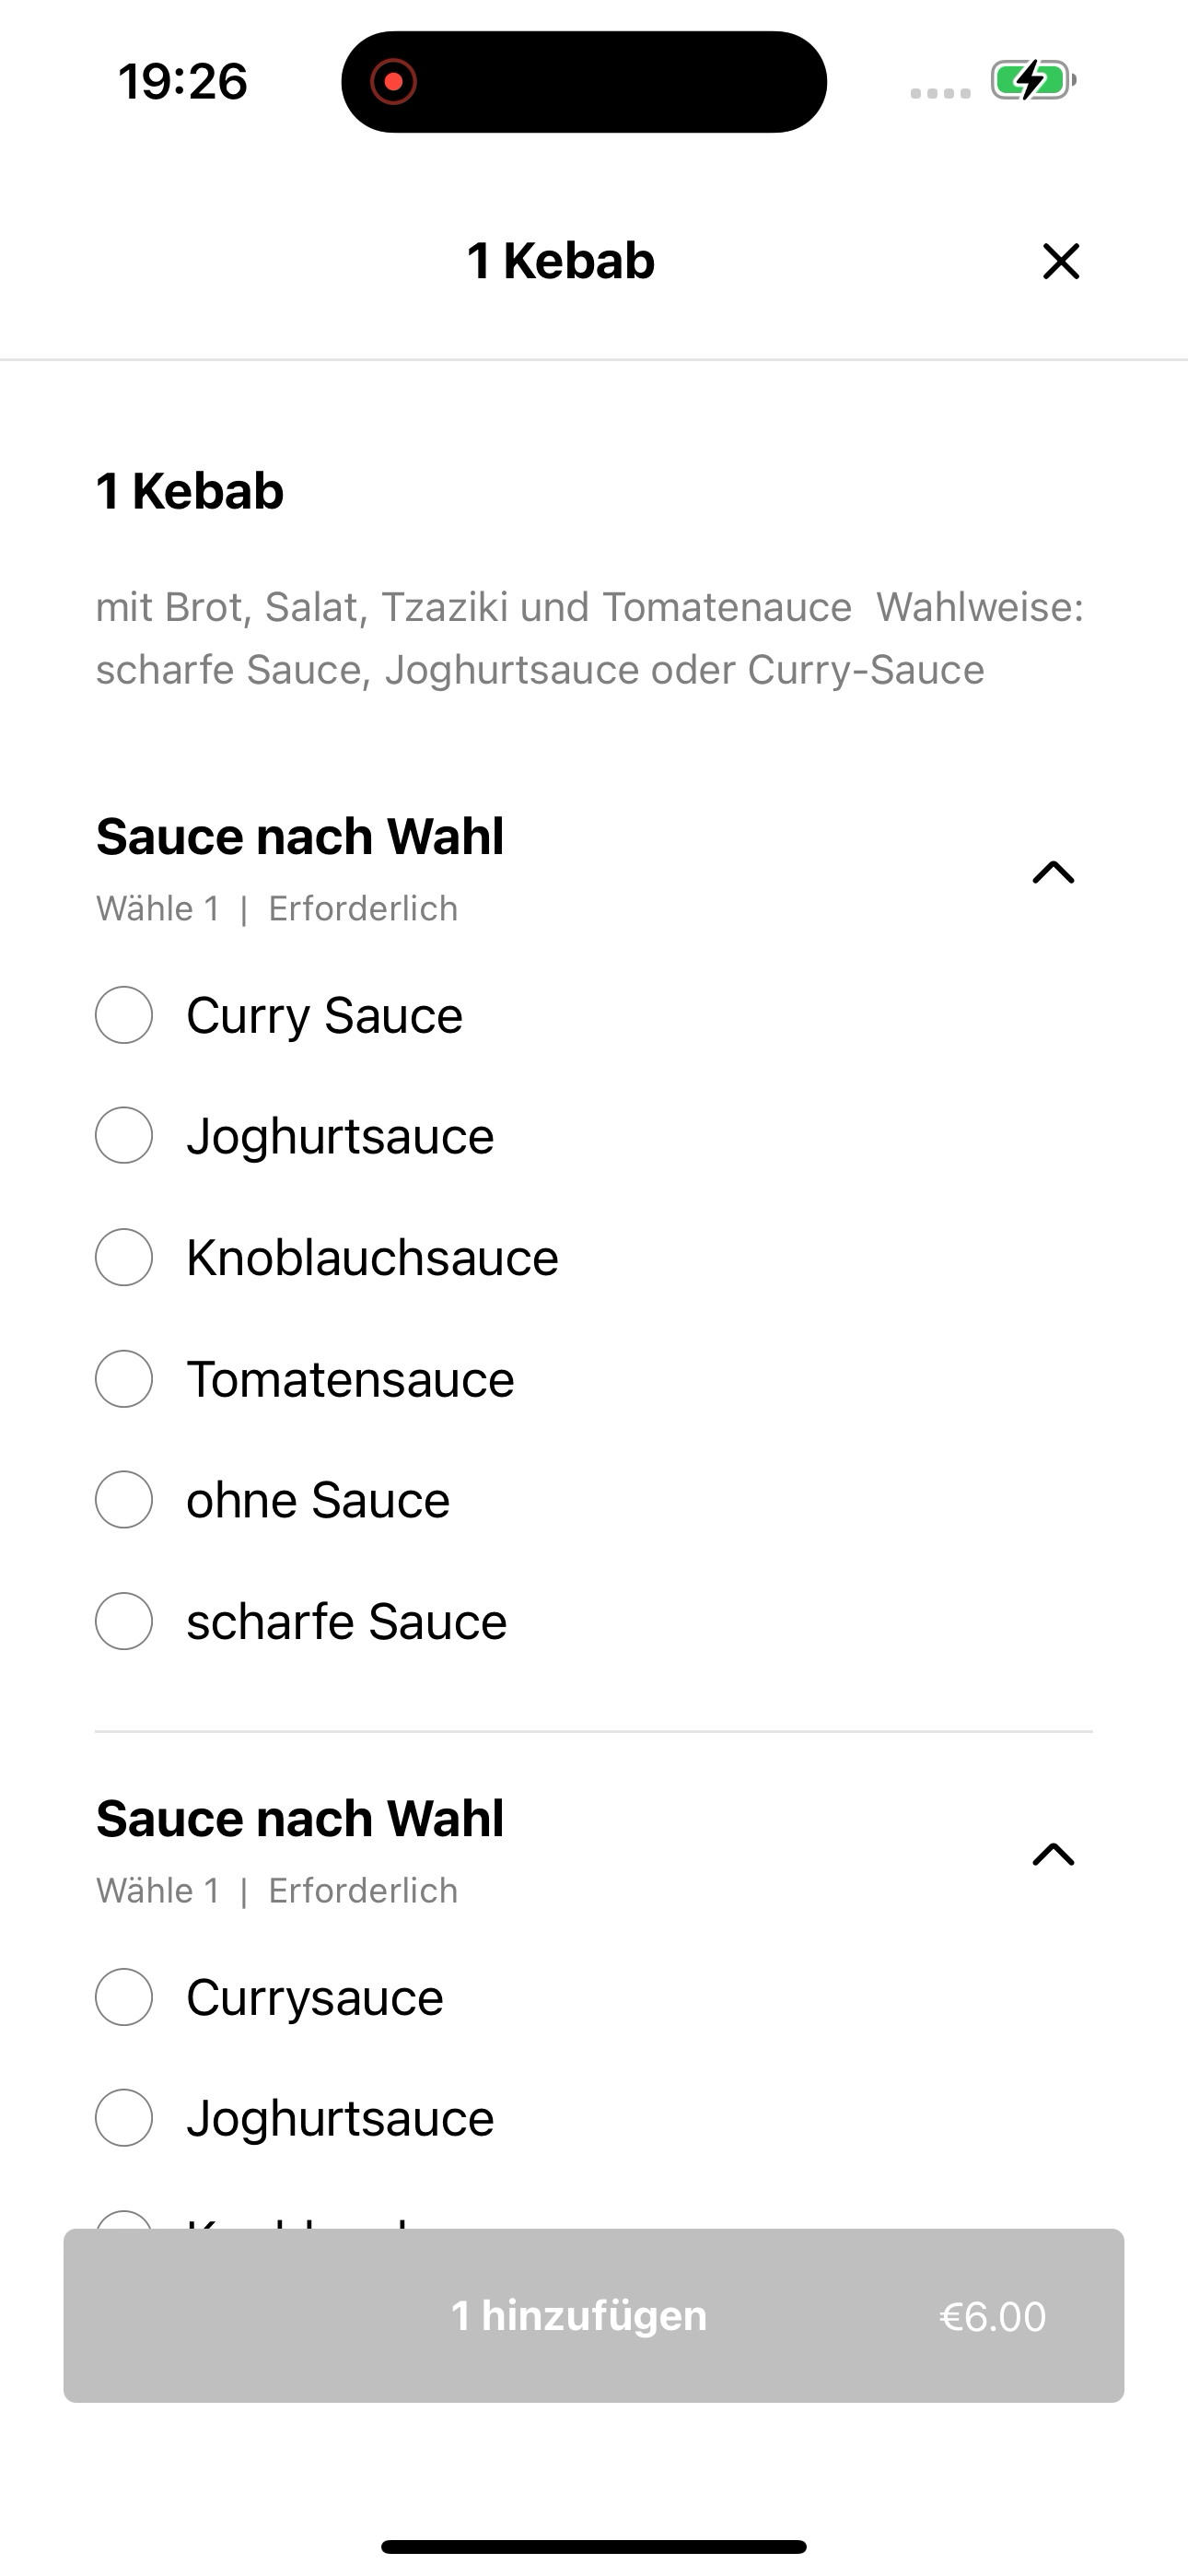Select the Knoblauchsauce option
Image resolution: width=1188 pixels, height=2576 pixels.
pyautogui.click(x=124, y=1257)
